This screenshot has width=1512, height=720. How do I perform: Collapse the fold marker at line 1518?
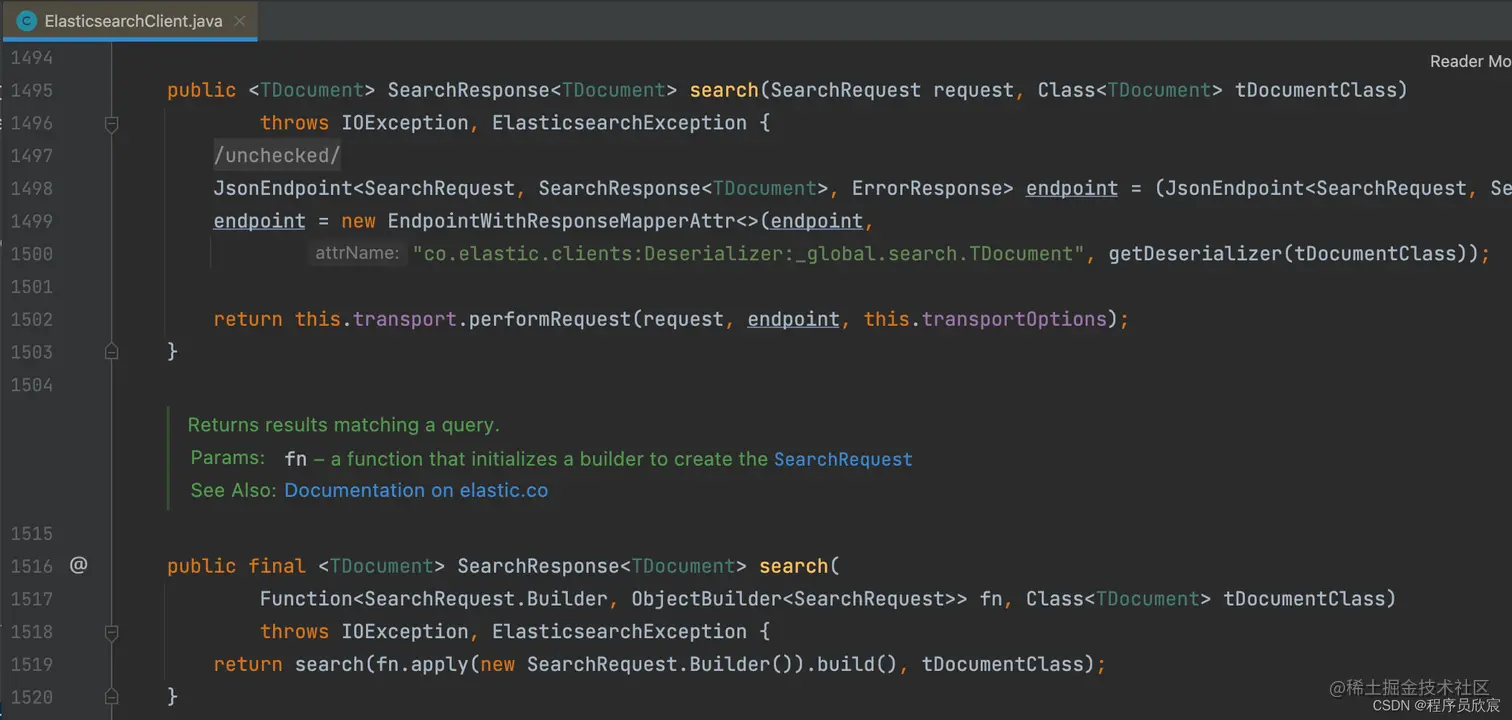tap(111, 632)
